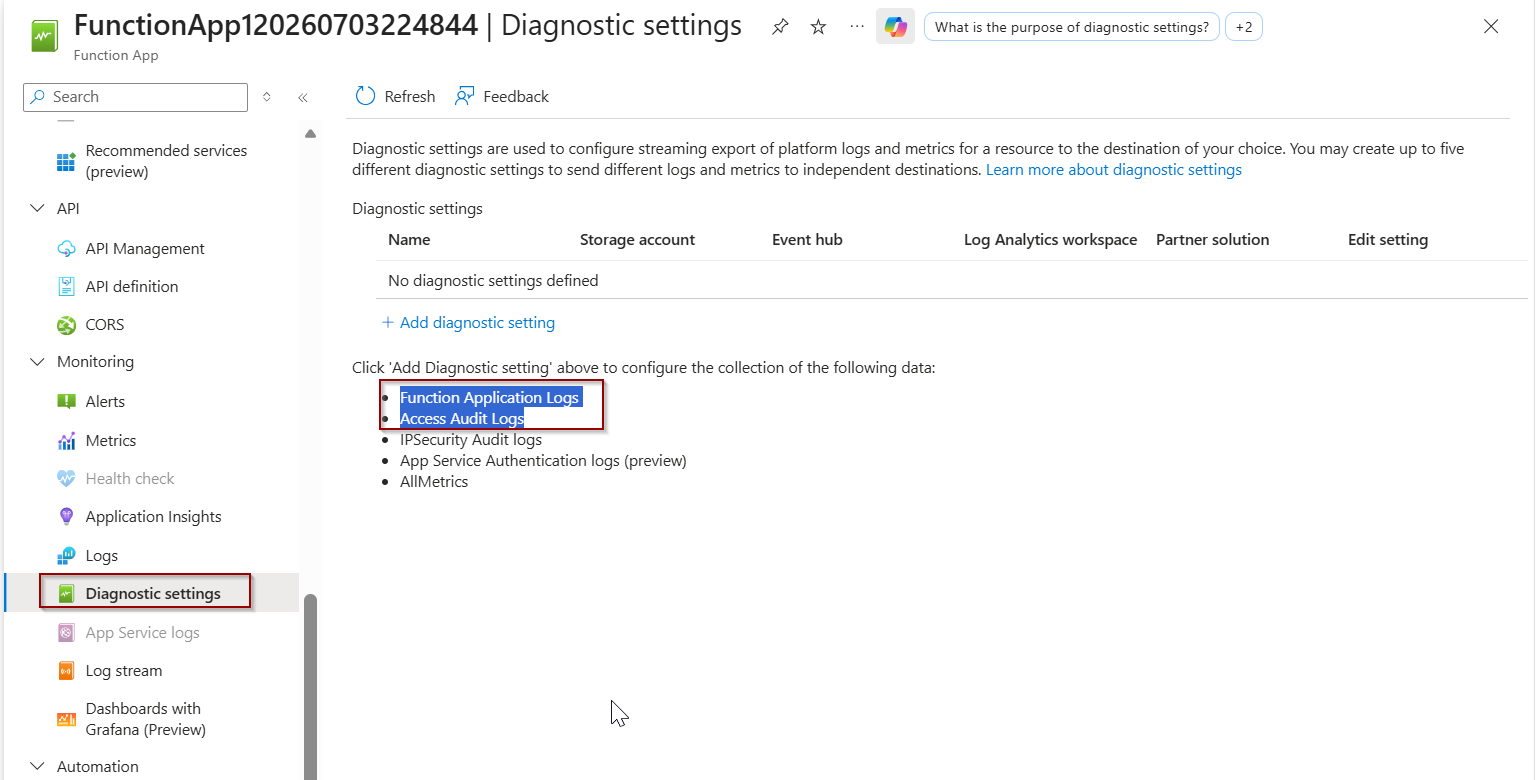Screen dimensions: 1540x780
Task: Click the App Service logs icon
Action: tap(67, 633)
